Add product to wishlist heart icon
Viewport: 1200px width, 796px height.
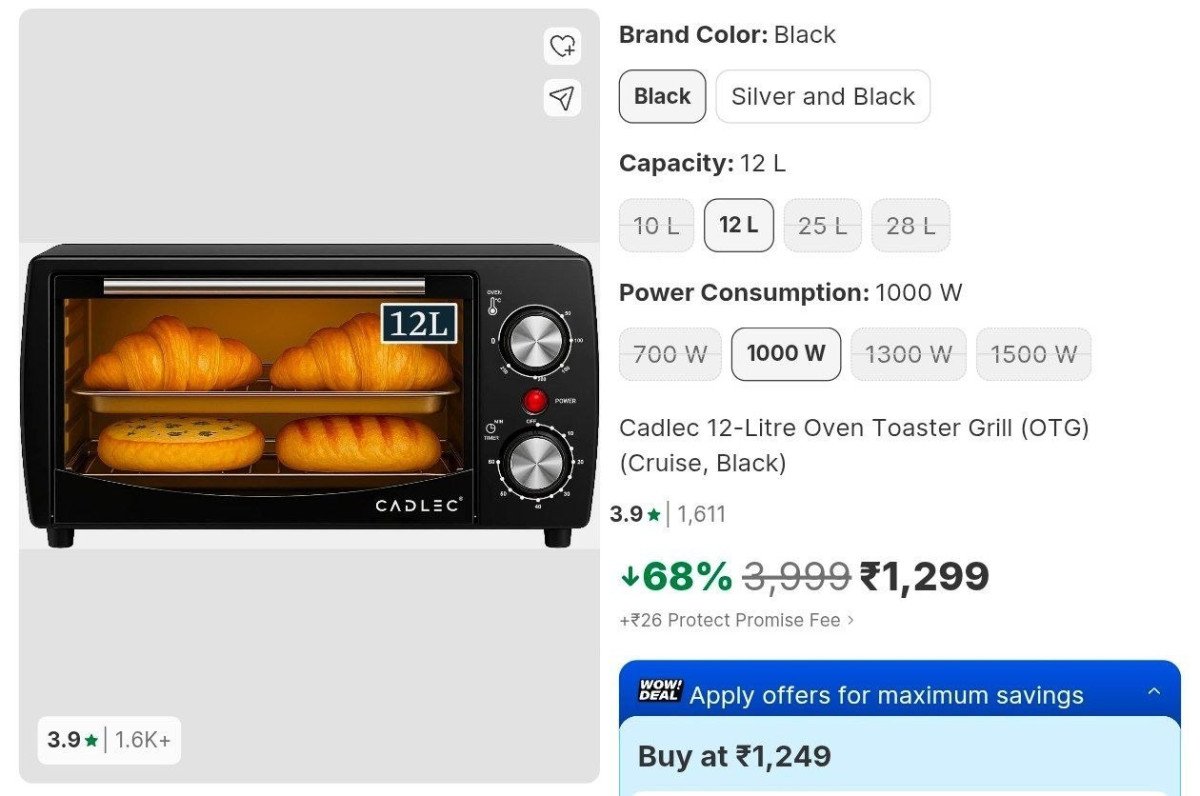[563, 46]
